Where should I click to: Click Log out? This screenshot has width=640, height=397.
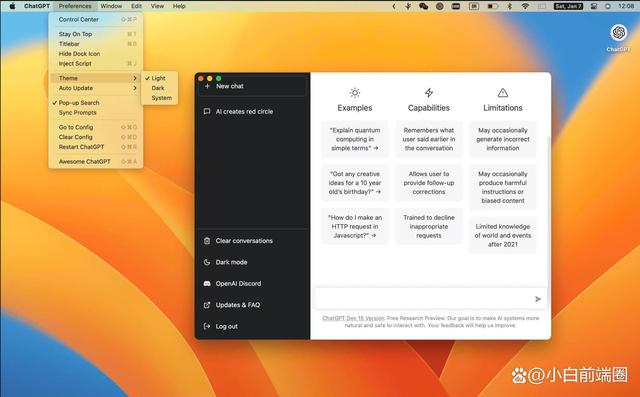pyautogui.click(x=252, y=326)
